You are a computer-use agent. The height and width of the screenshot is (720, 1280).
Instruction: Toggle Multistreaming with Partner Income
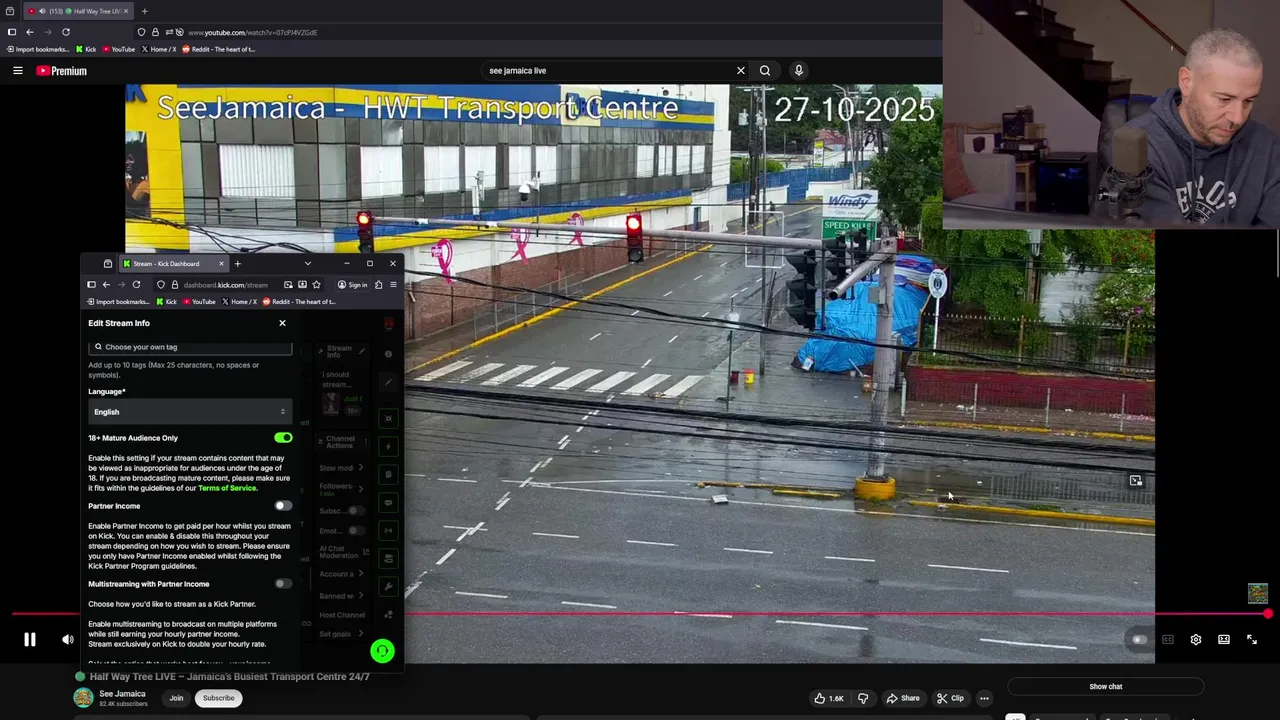[283, 584]
